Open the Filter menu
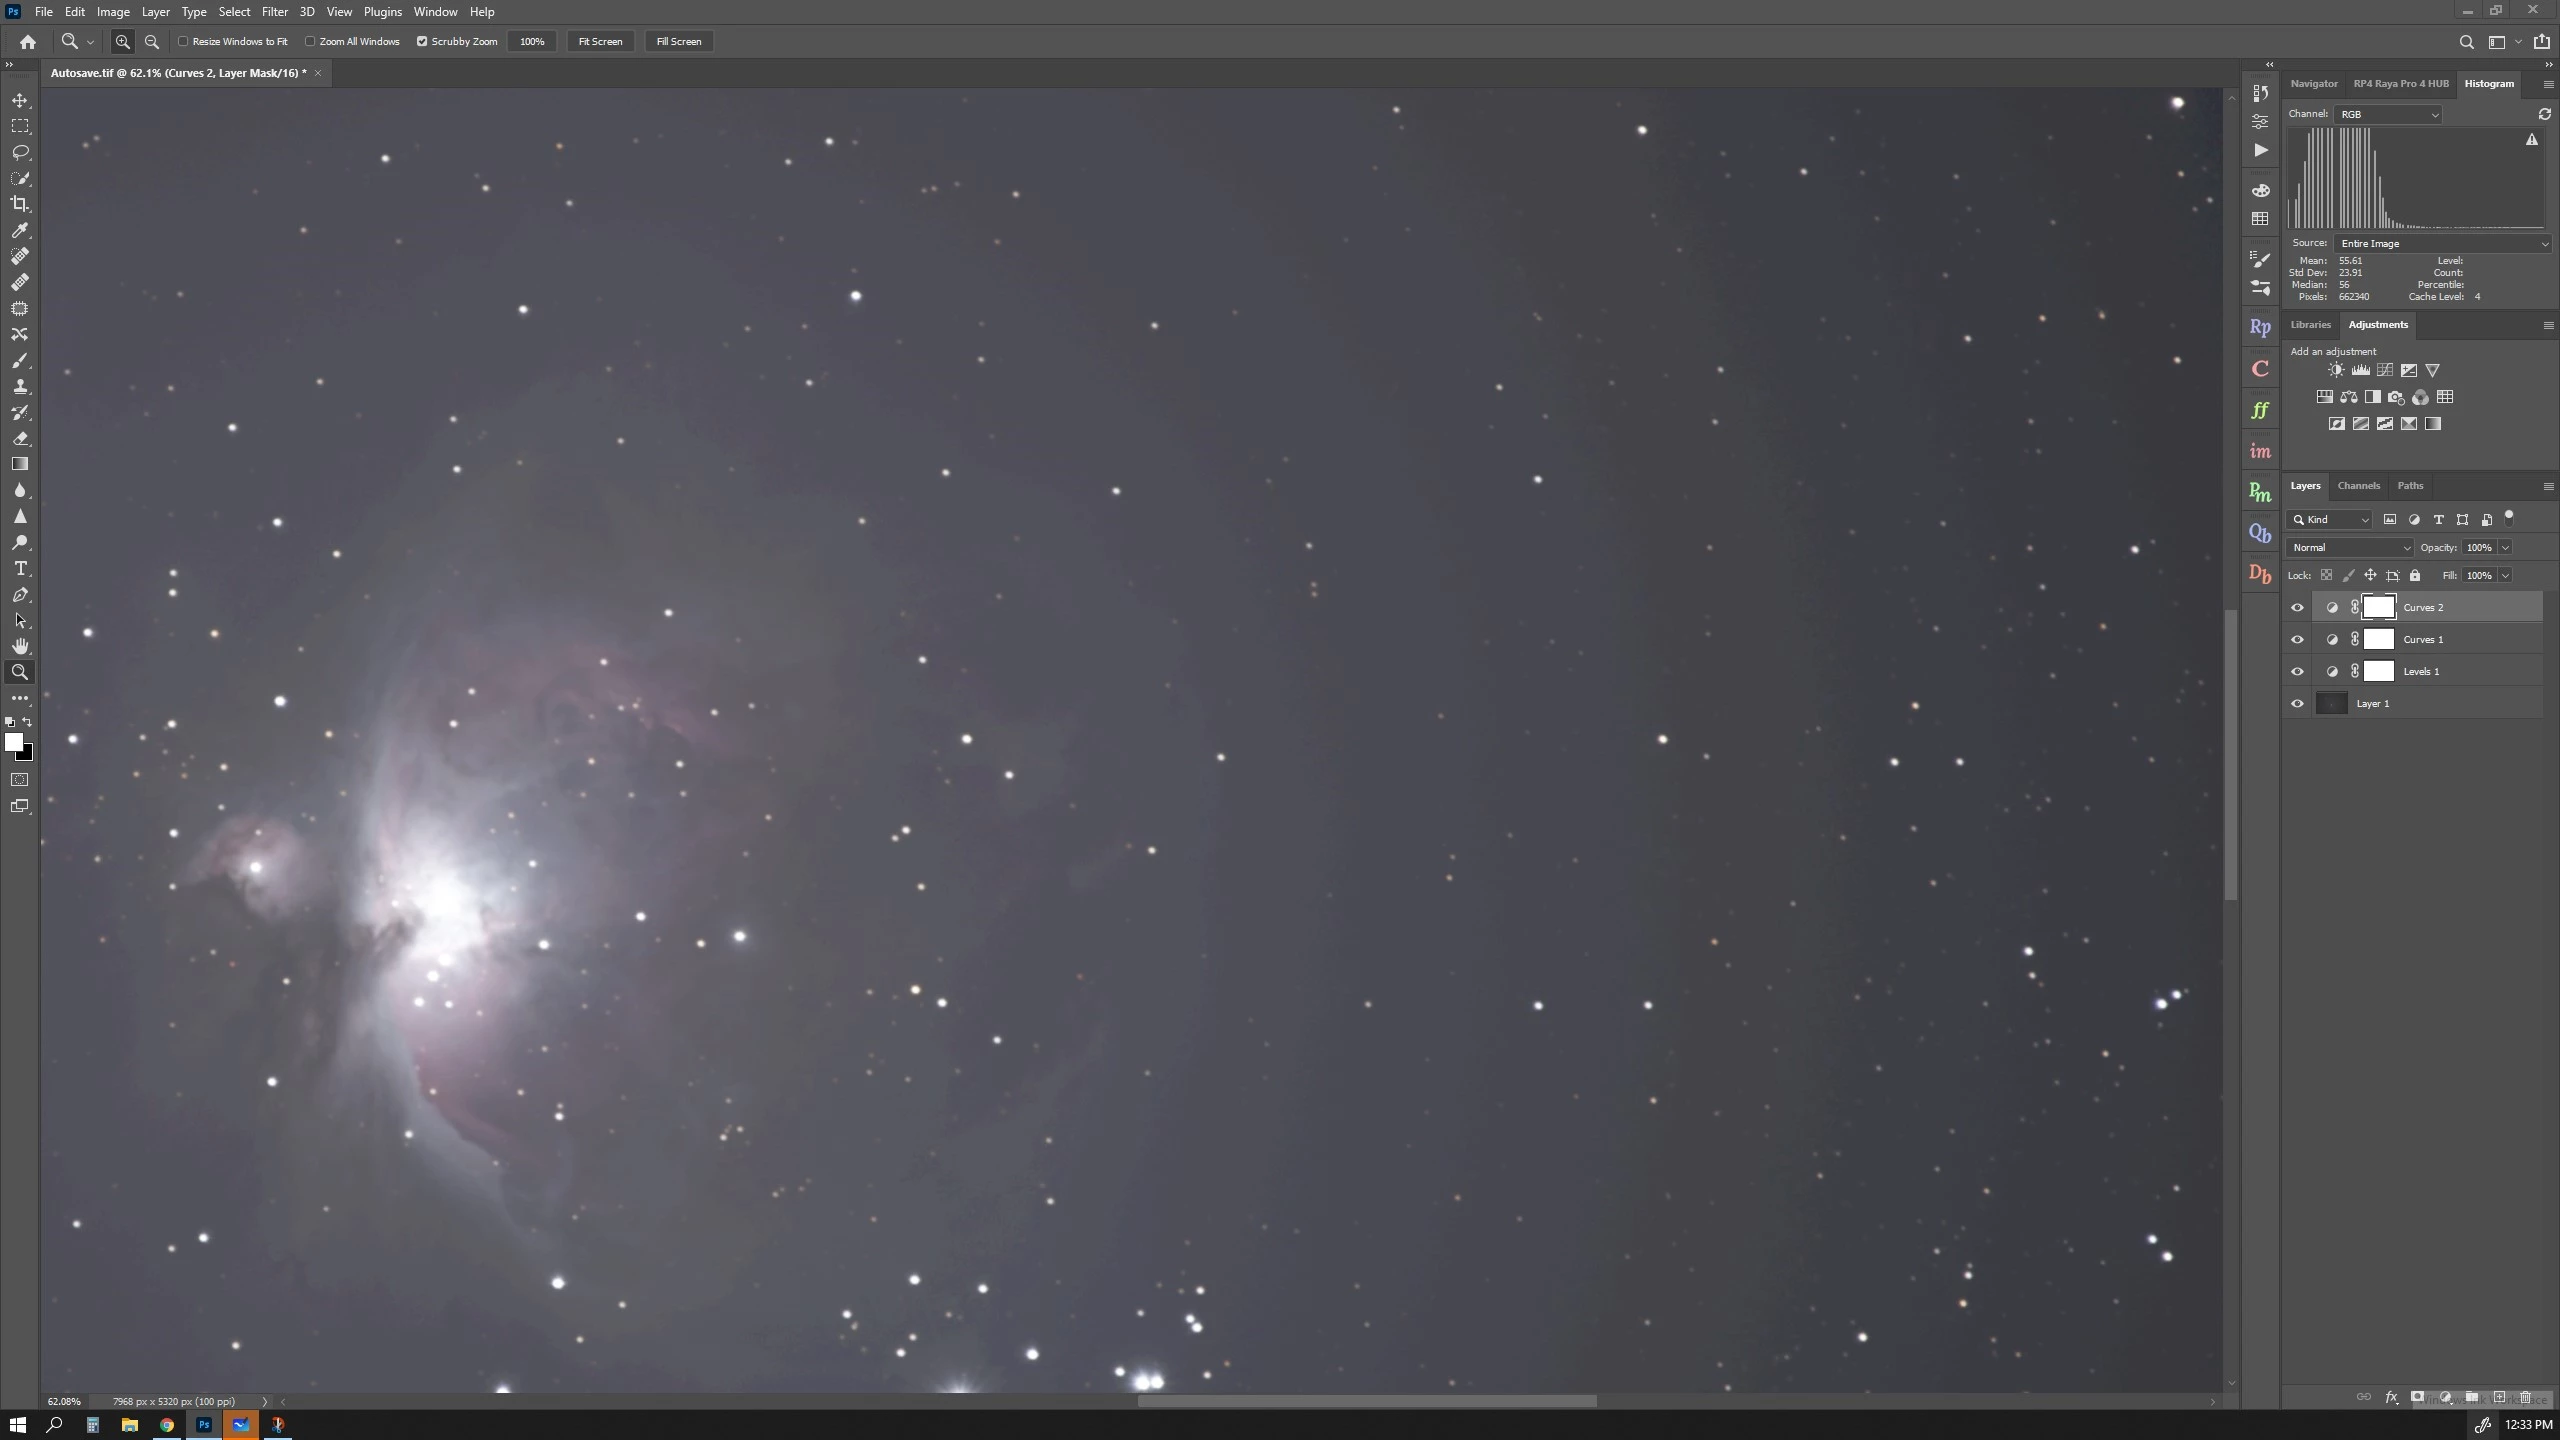The width and height of the screenshot is (2560, 1440). pos(274,12)
